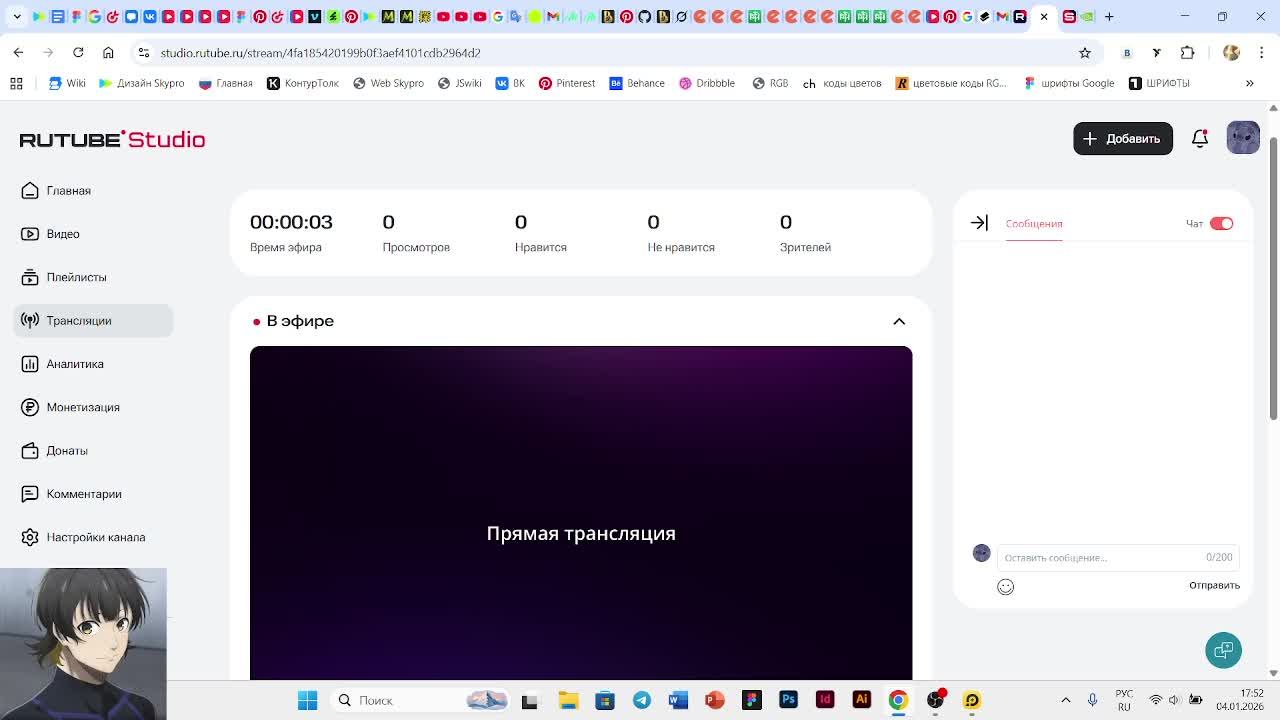Viewport: 1280px width, 720px height.
Task: Click the Комментарии speech bubble icon
Action: [30, 494]
